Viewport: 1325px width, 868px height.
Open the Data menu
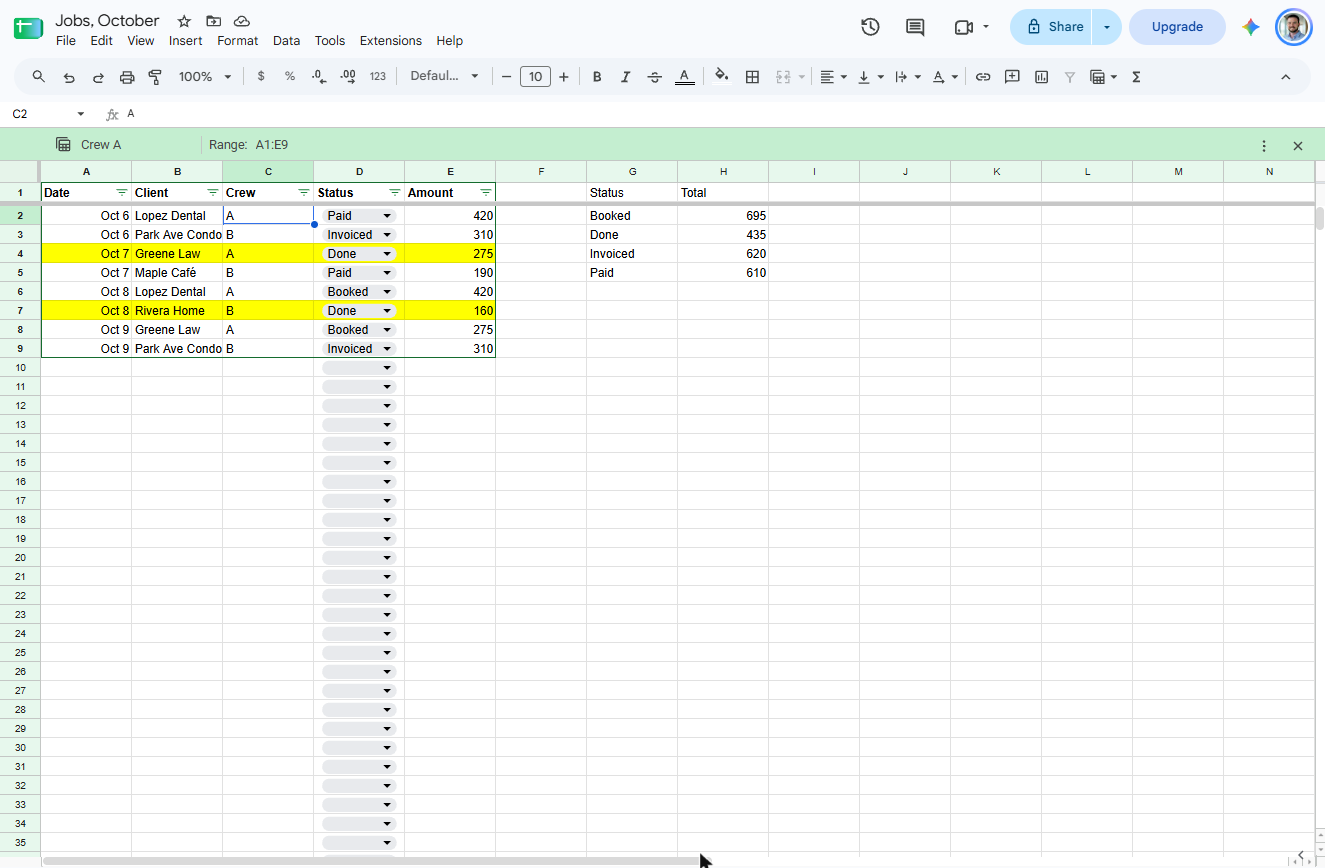[287, 41]
